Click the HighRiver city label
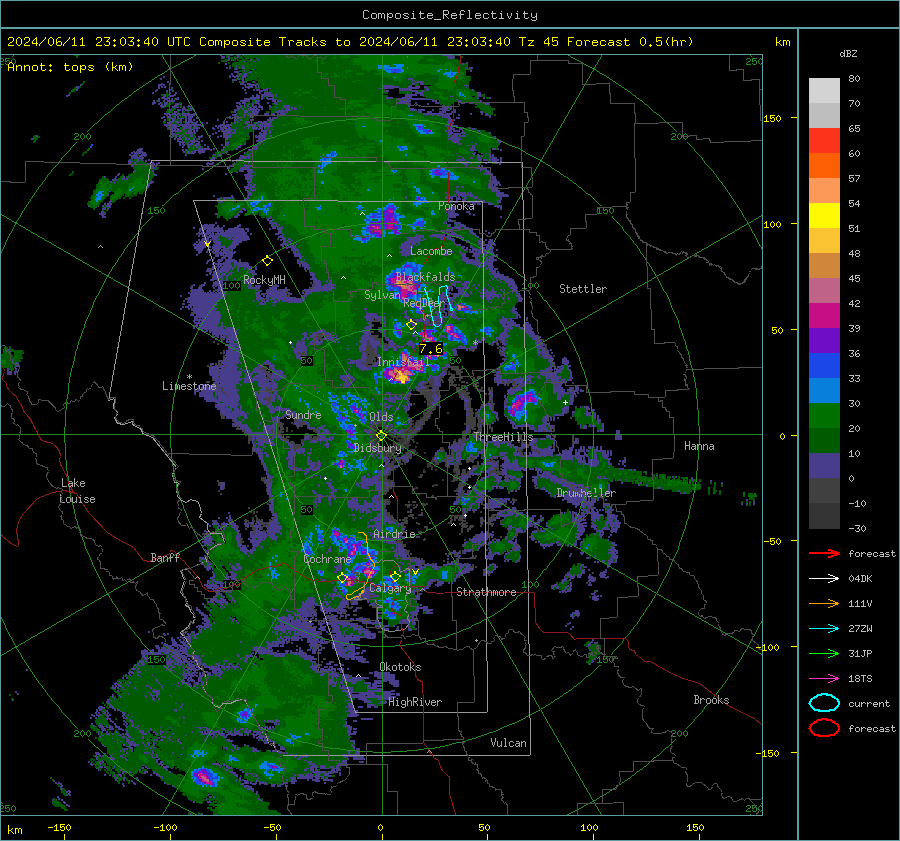The image size is (900, 841). [415, 702]
